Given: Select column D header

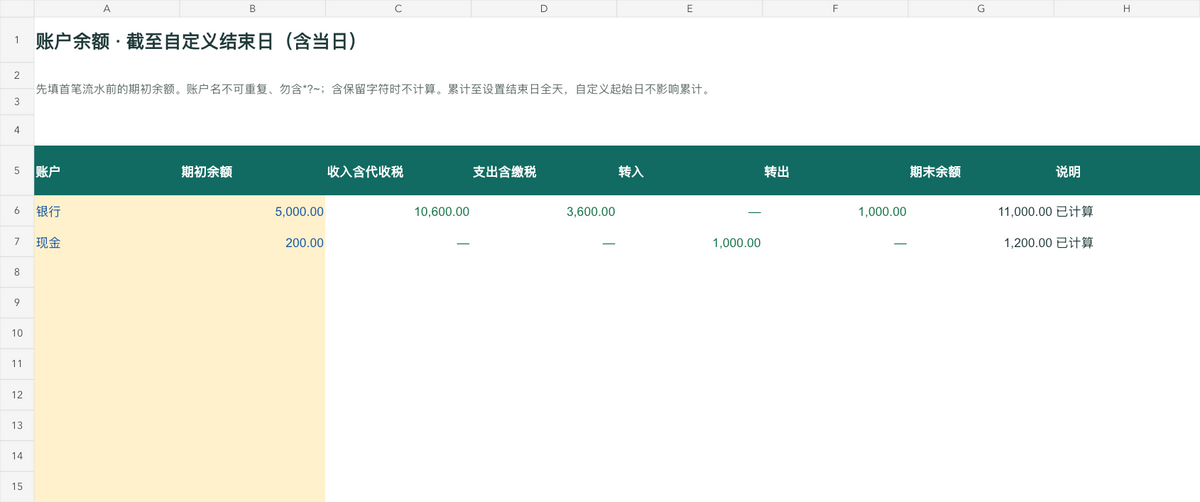Looking at the screenshot, I should [544, 8].
